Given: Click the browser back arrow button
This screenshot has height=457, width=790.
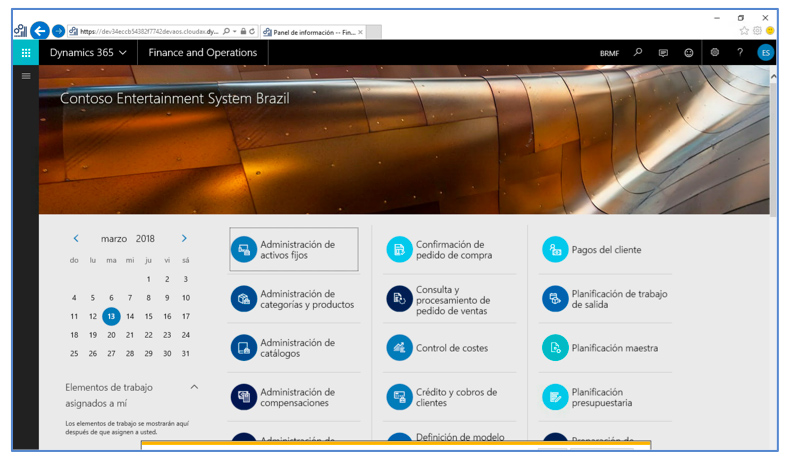Looking at the screenshot, I should [40, 31].
